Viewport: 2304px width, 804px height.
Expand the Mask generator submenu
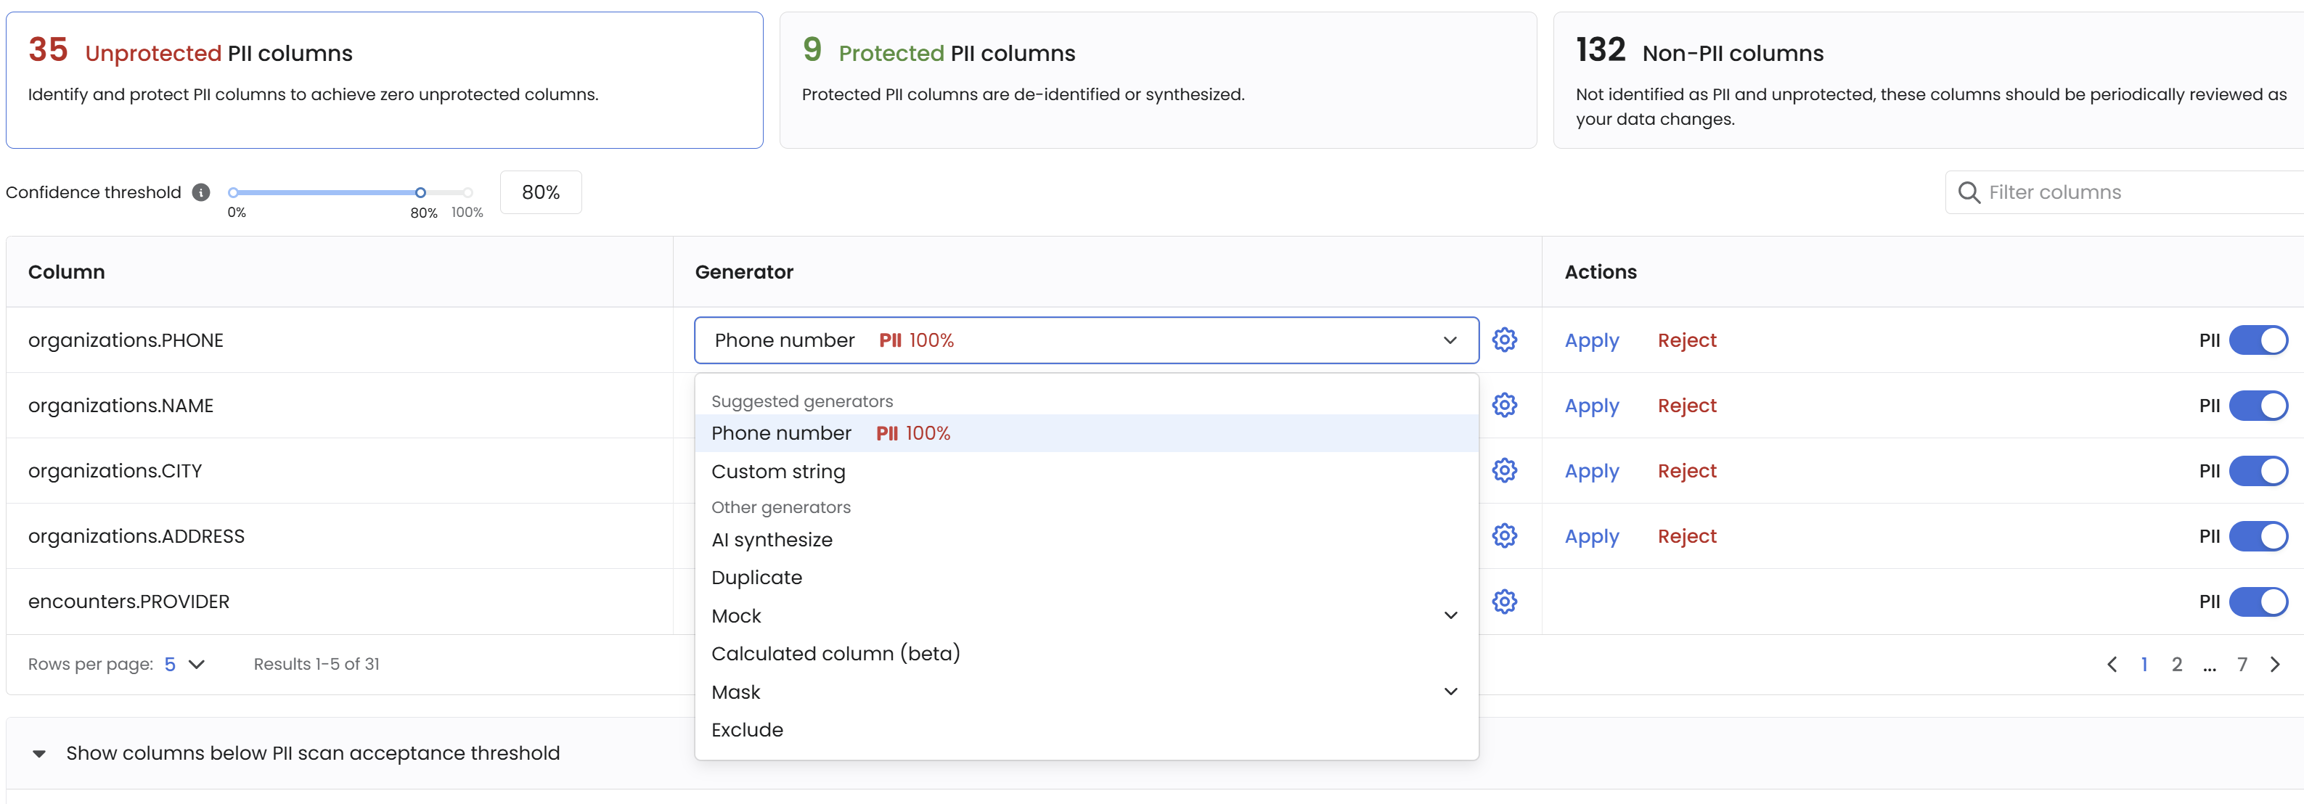(1450, 692)
